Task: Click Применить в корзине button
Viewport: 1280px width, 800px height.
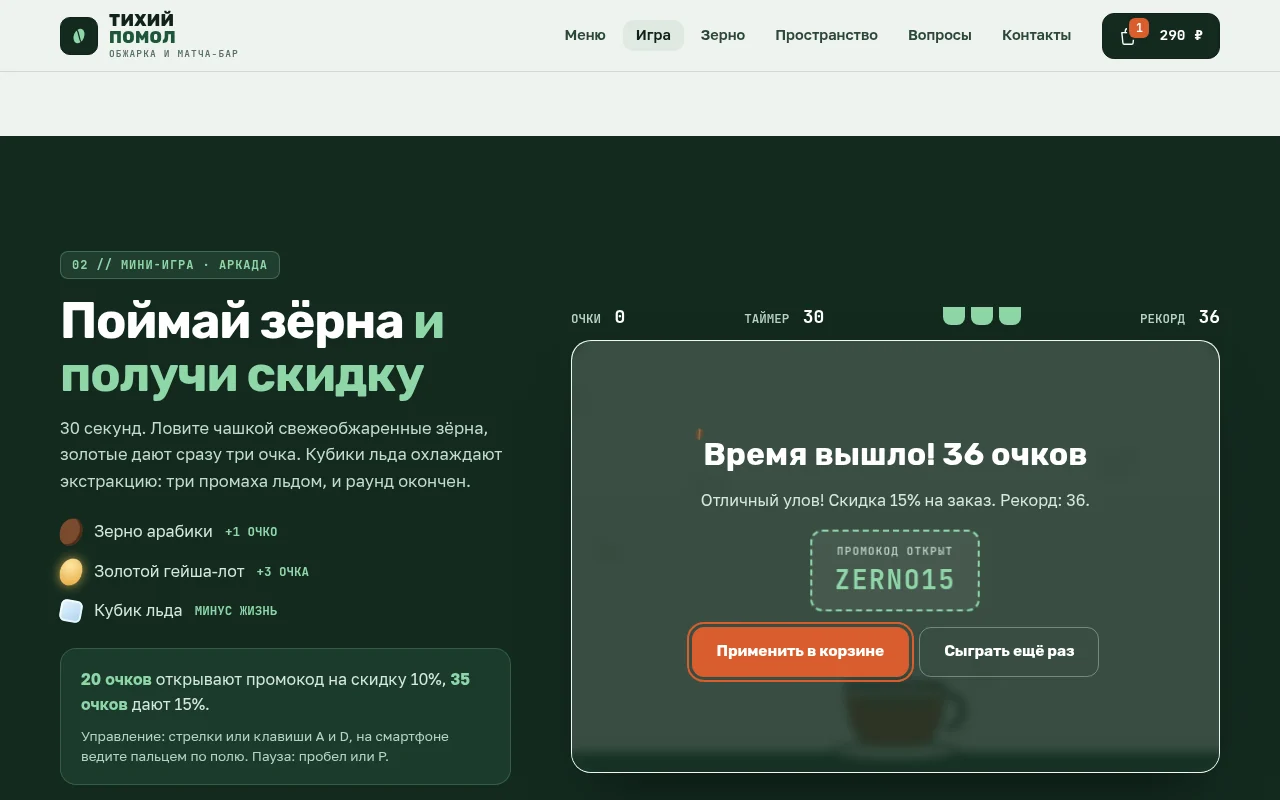Action: (800, 652)
